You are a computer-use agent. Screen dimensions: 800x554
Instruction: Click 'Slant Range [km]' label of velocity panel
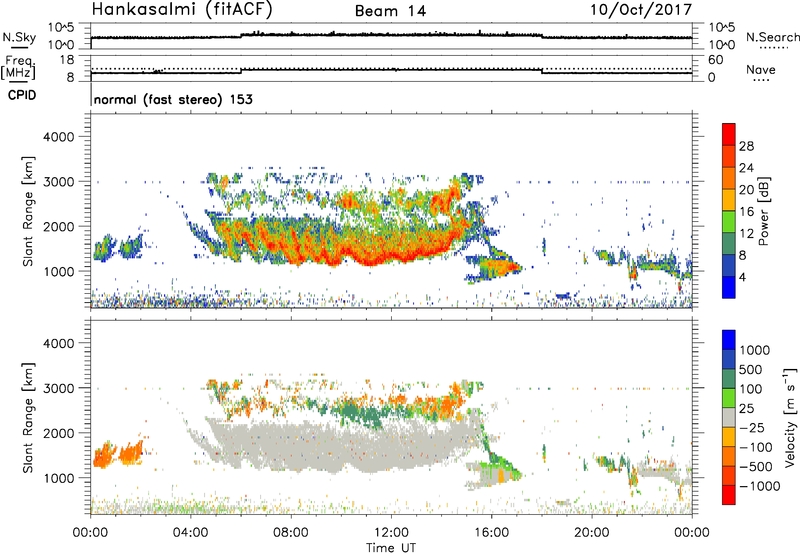tap(28, 417)
